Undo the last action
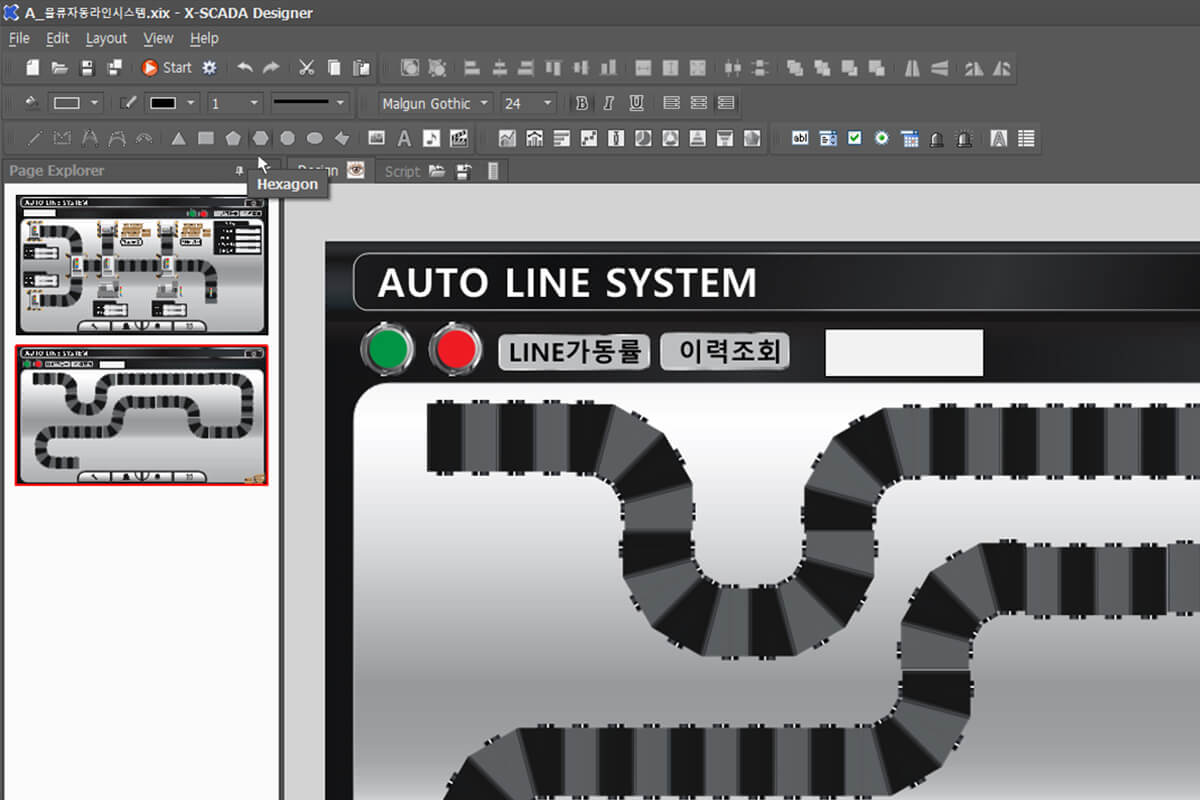 (245, 68)
